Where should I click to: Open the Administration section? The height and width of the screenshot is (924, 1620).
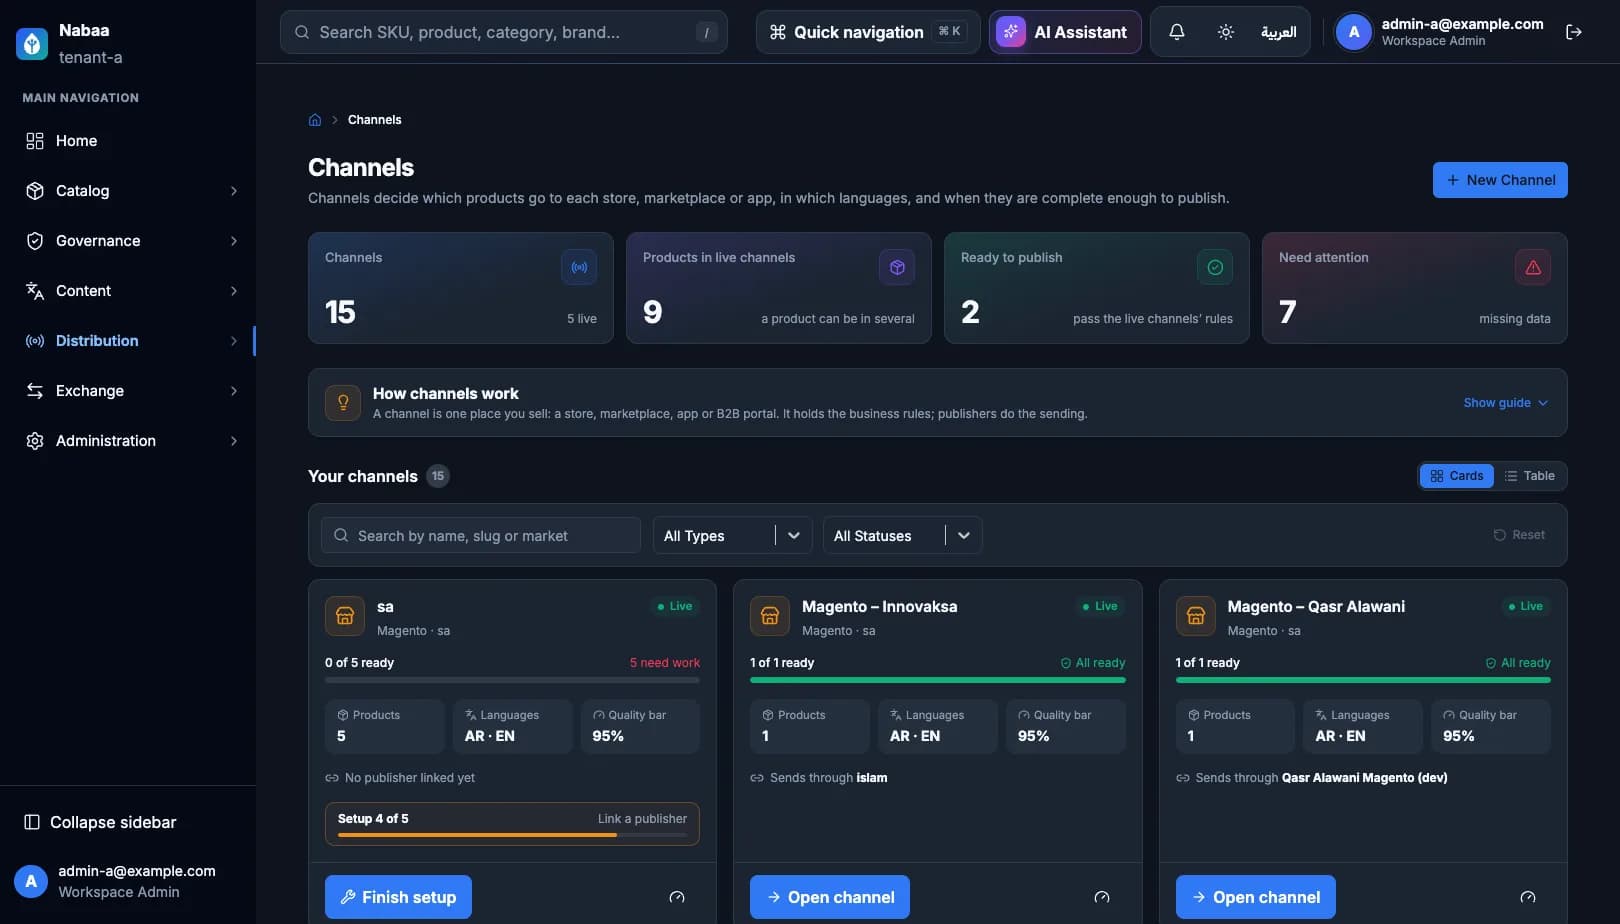coord(128,441)
